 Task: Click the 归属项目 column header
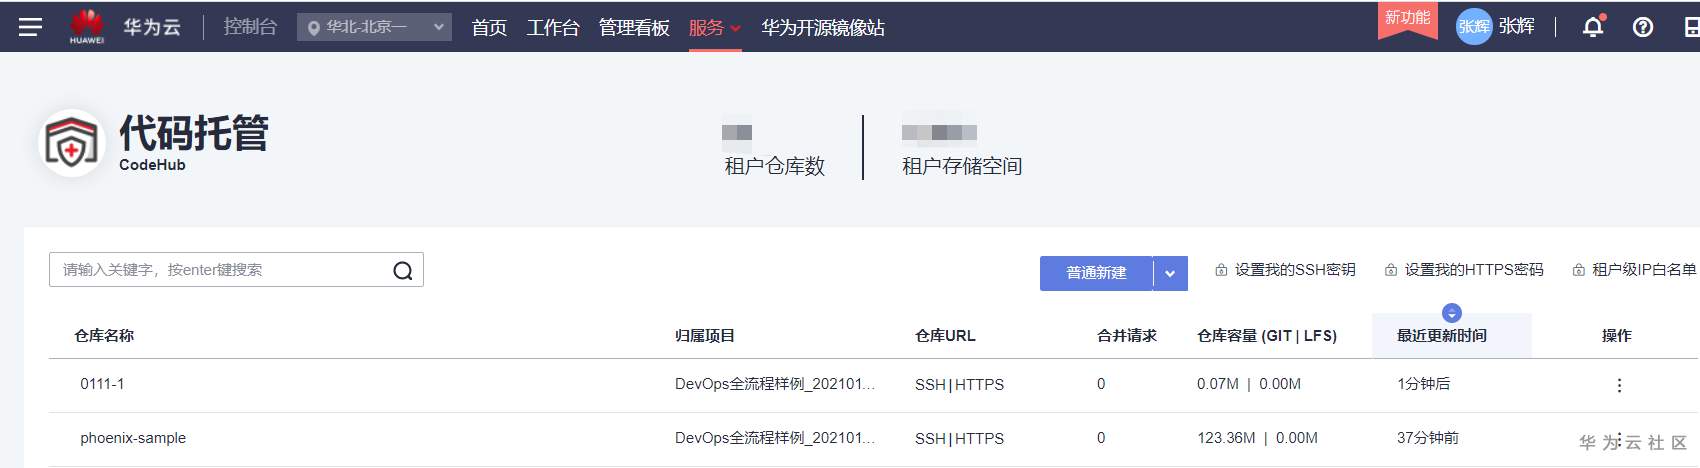click(x=705, y=336)
